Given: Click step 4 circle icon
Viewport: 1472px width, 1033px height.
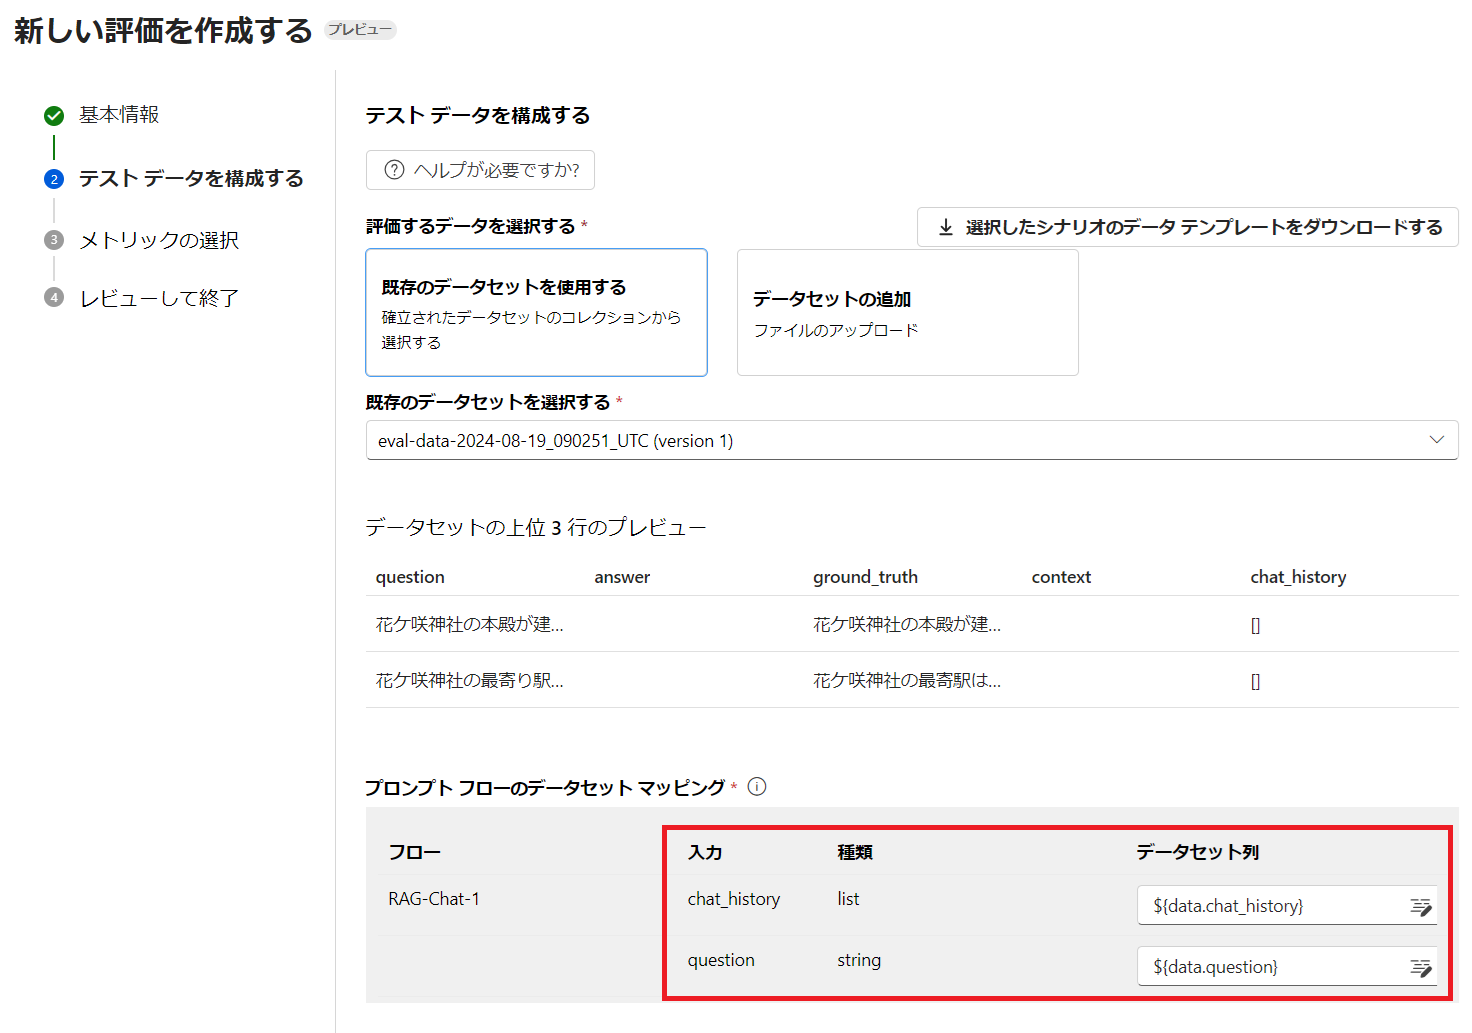Looking at the screenshot, I should (54, 297).
